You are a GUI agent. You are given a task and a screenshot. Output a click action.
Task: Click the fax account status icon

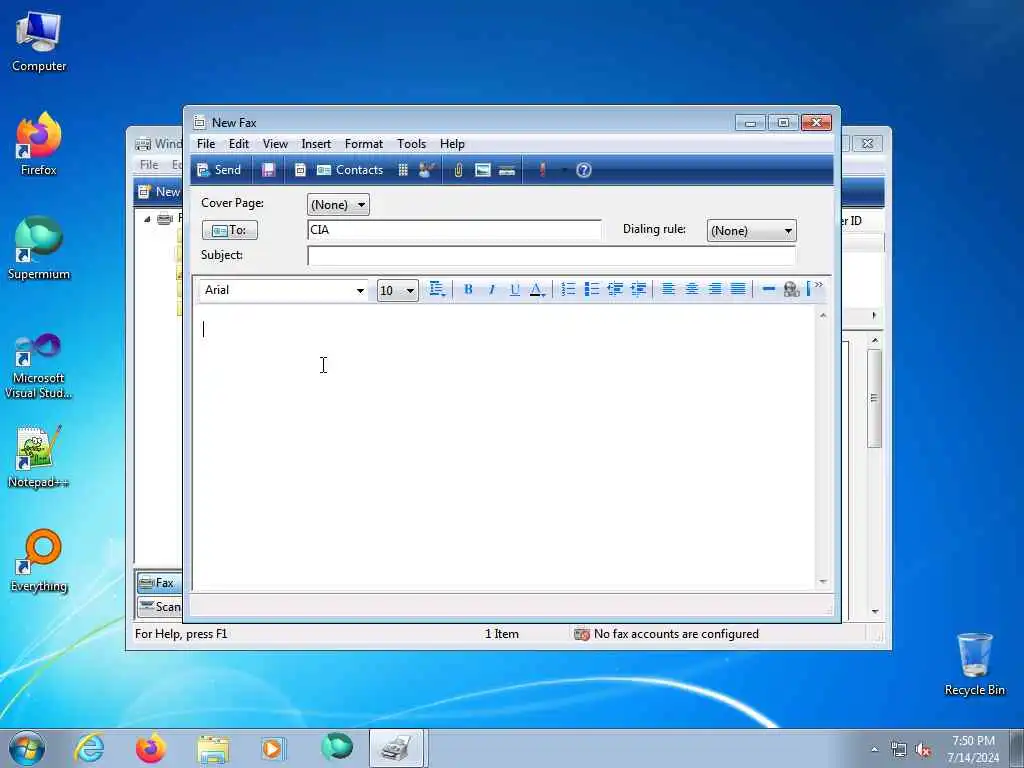pyautogui.click(x=581, y=633)
